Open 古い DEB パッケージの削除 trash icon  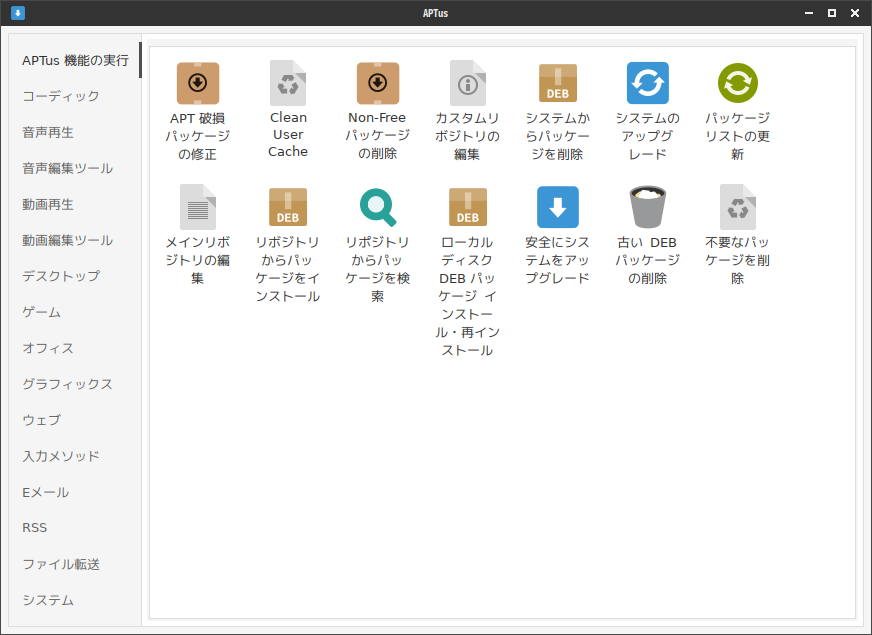pyautogui.click(x=648, y=207)
